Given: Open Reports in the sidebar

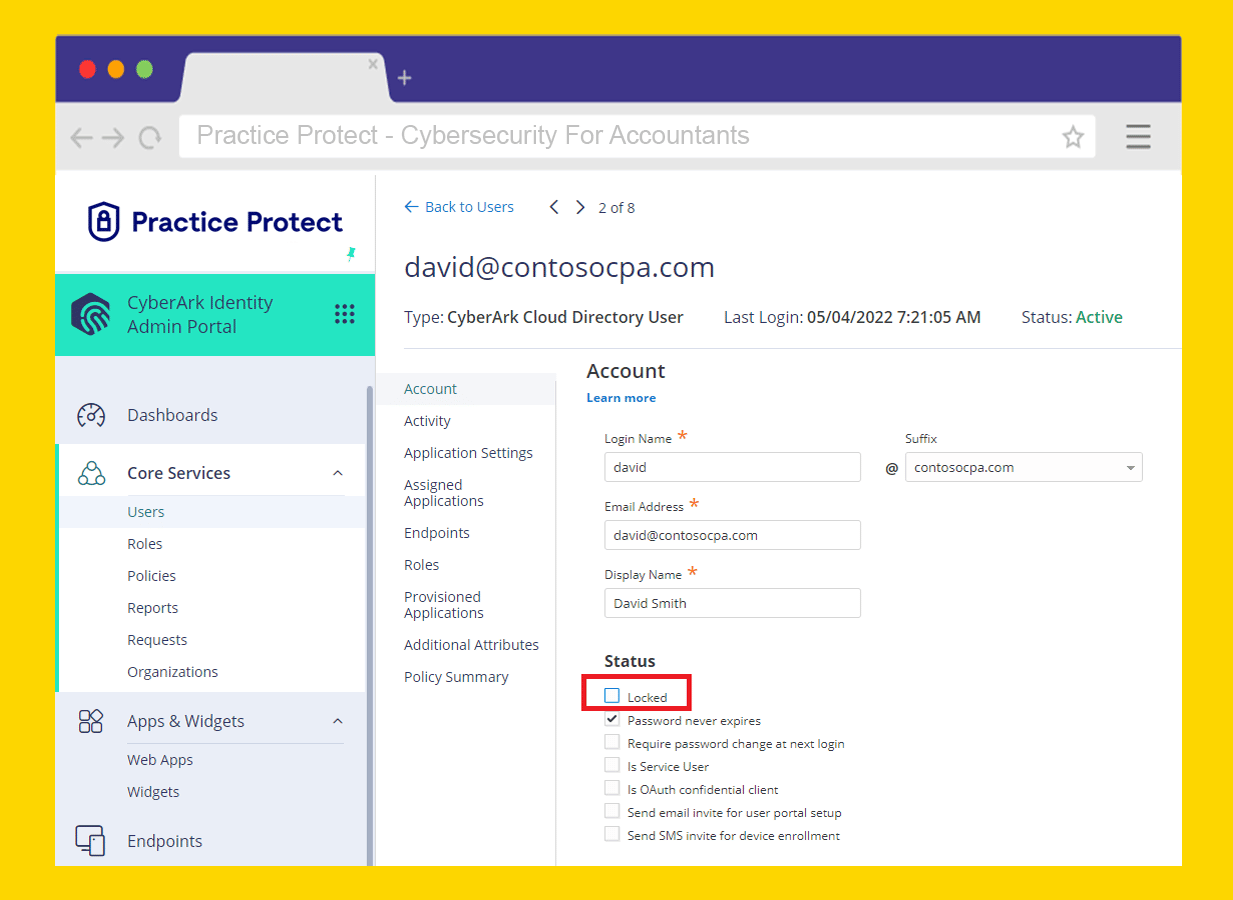Looking at the screenshot, I should [x=153, y=608].
